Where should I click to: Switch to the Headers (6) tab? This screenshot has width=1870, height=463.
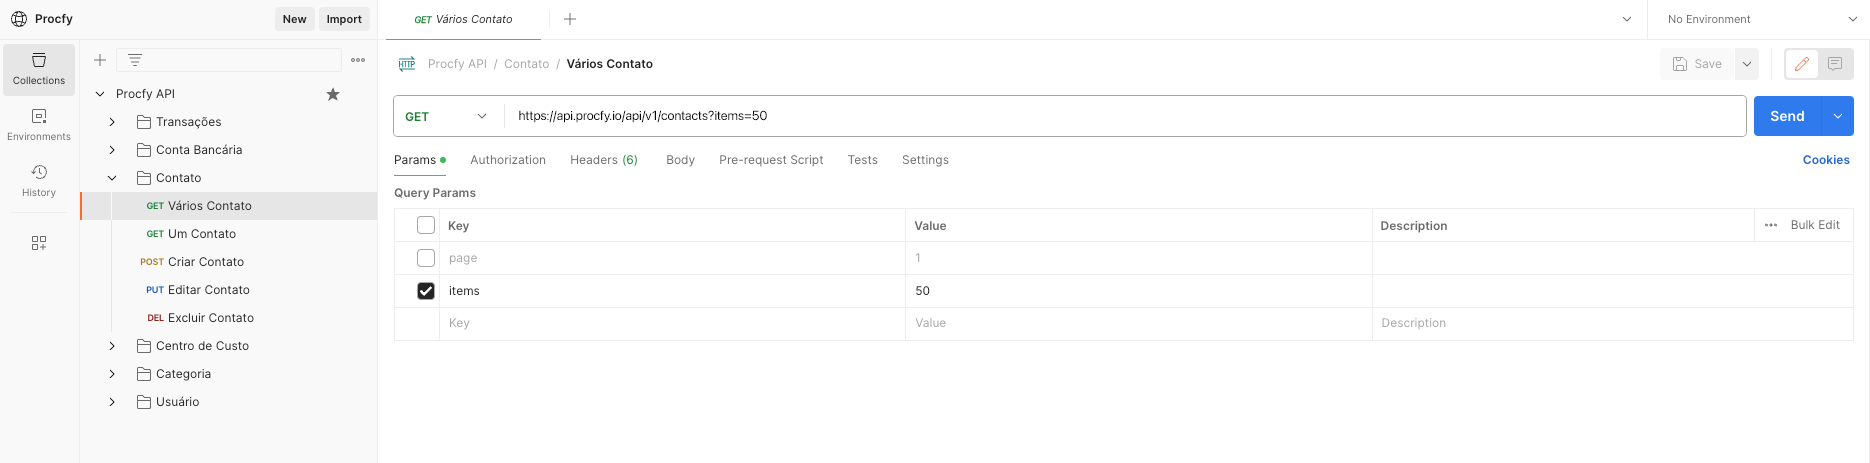pos(604,160)
